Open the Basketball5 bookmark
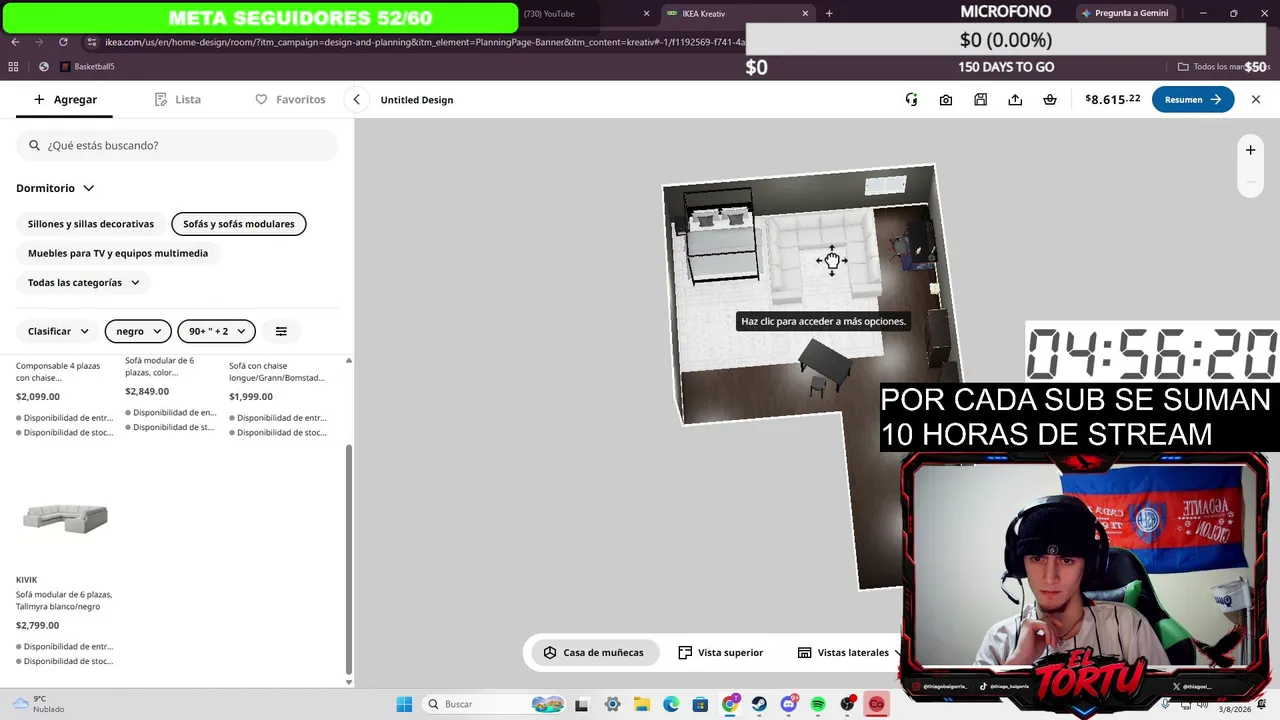 [87, 67]
